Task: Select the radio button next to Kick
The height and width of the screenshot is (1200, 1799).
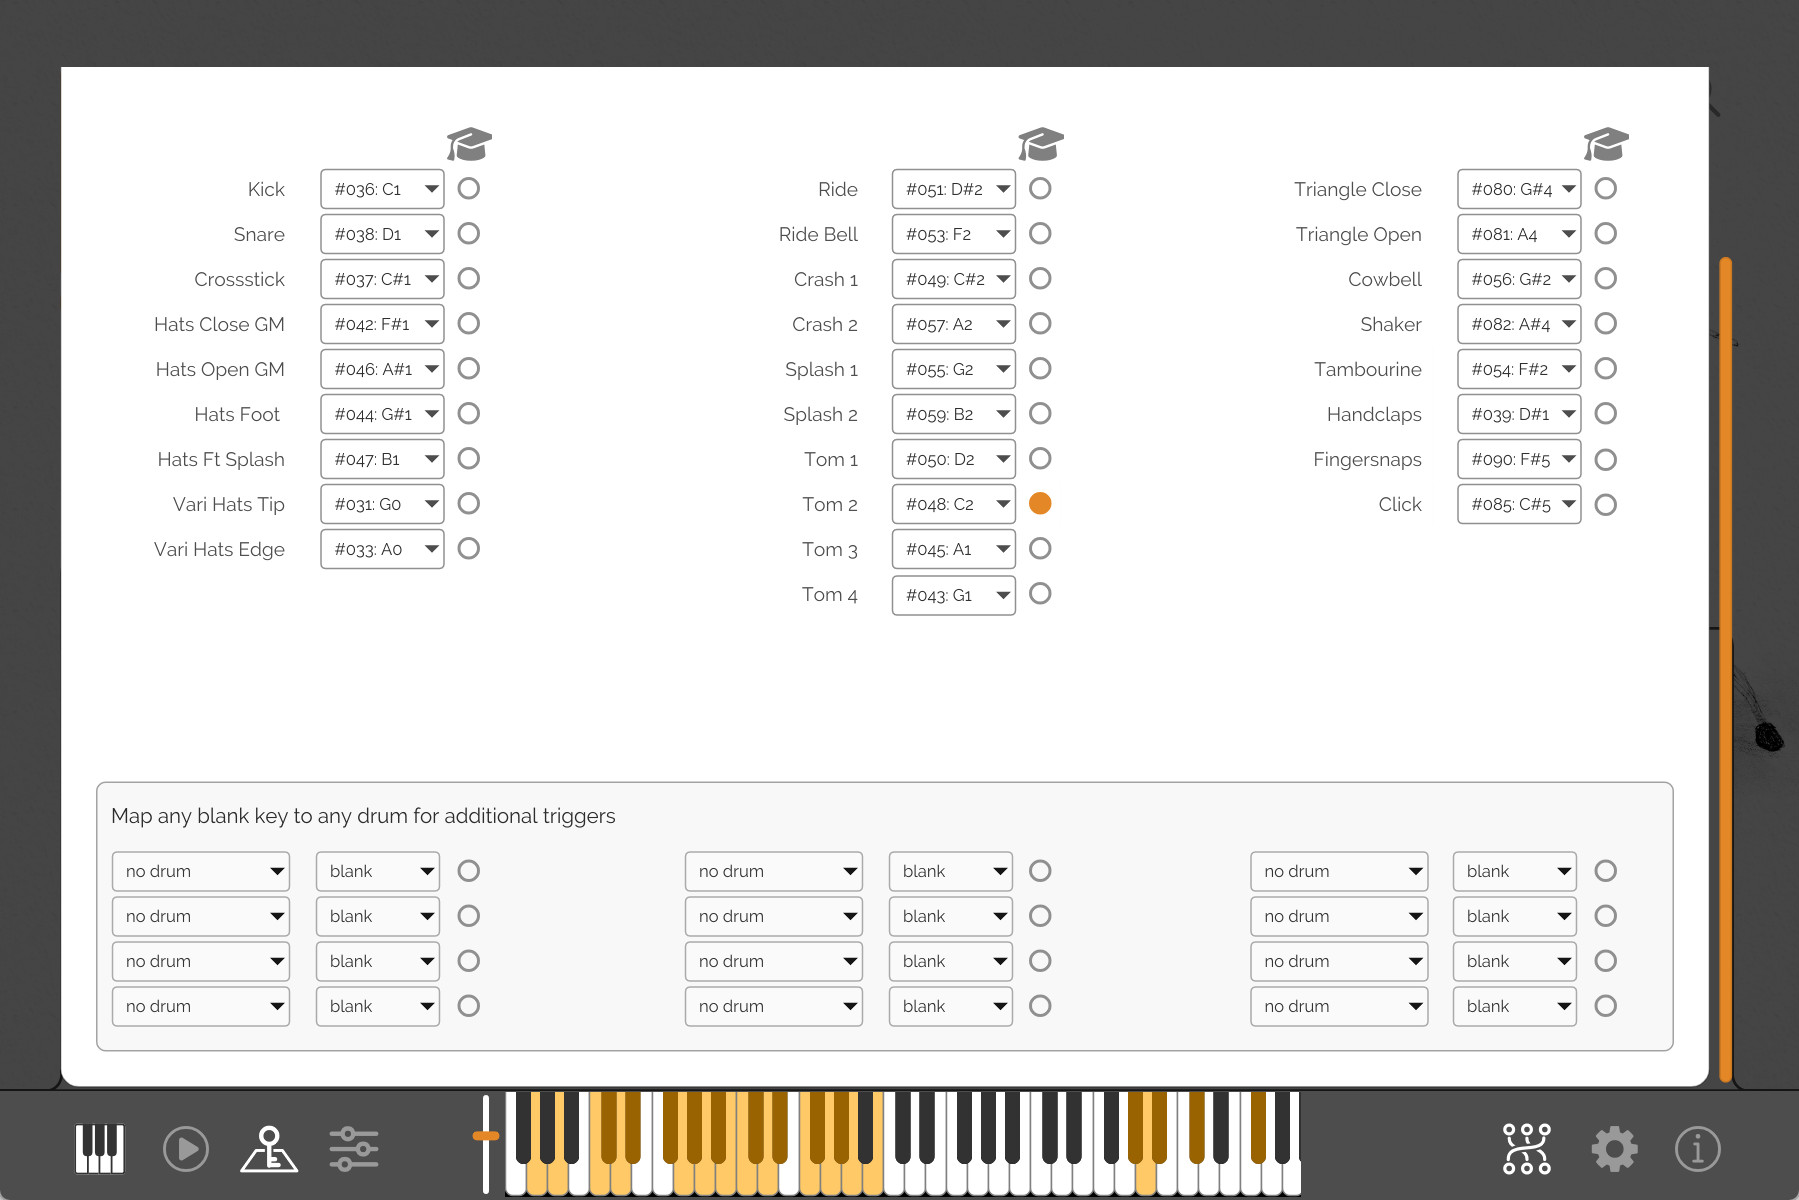Action: (x=469, y=188)
